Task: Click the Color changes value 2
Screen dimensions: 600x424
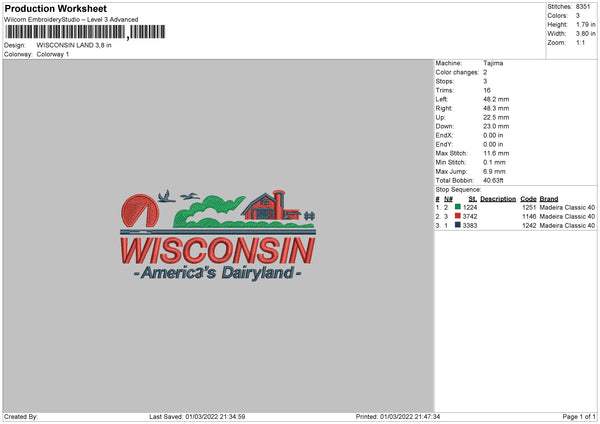Action: pos(485,72)
